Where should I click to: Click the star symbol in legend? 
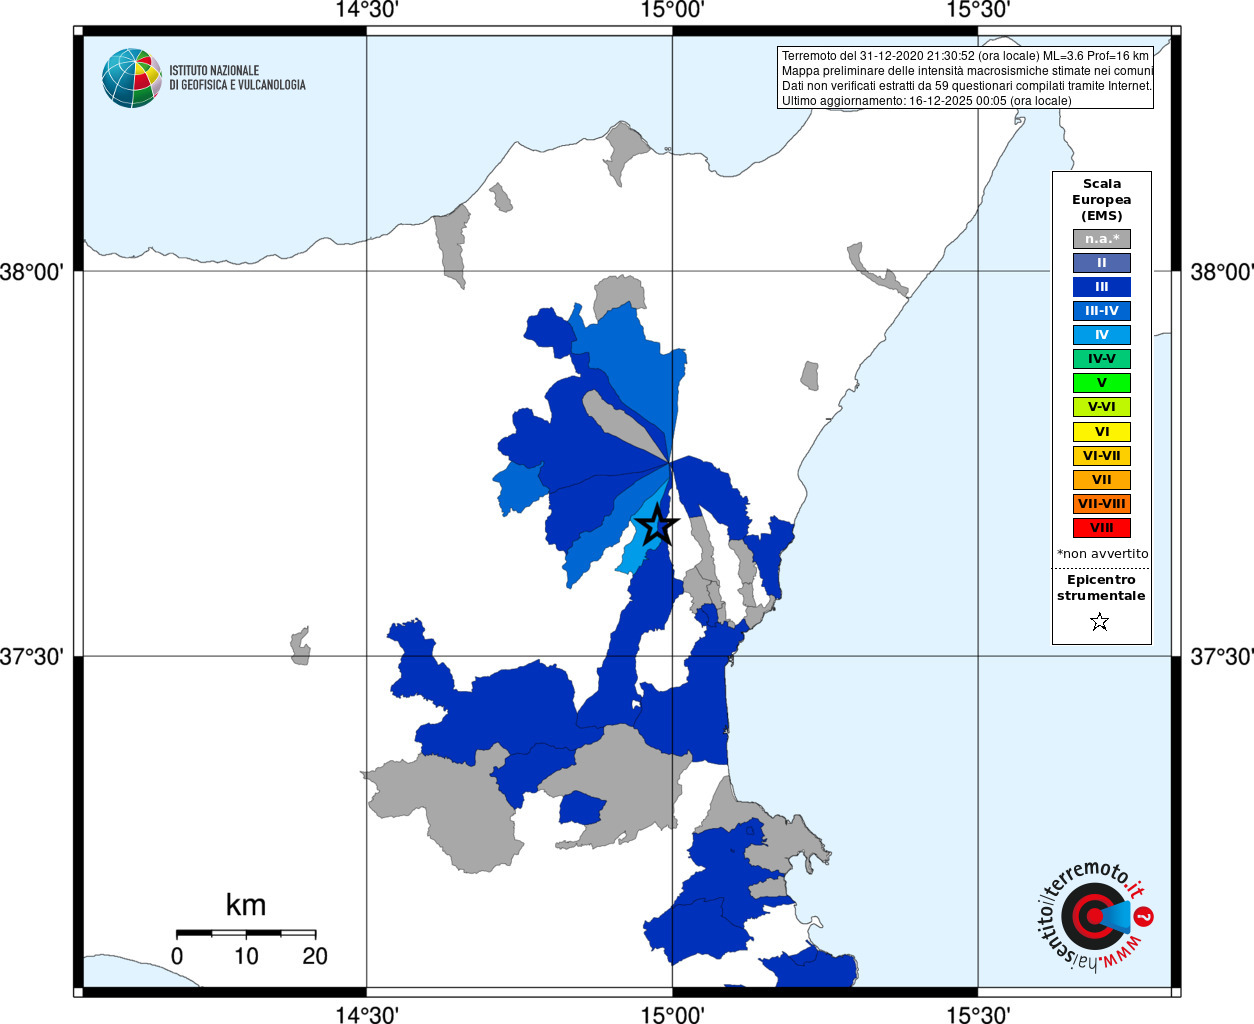1100,622
